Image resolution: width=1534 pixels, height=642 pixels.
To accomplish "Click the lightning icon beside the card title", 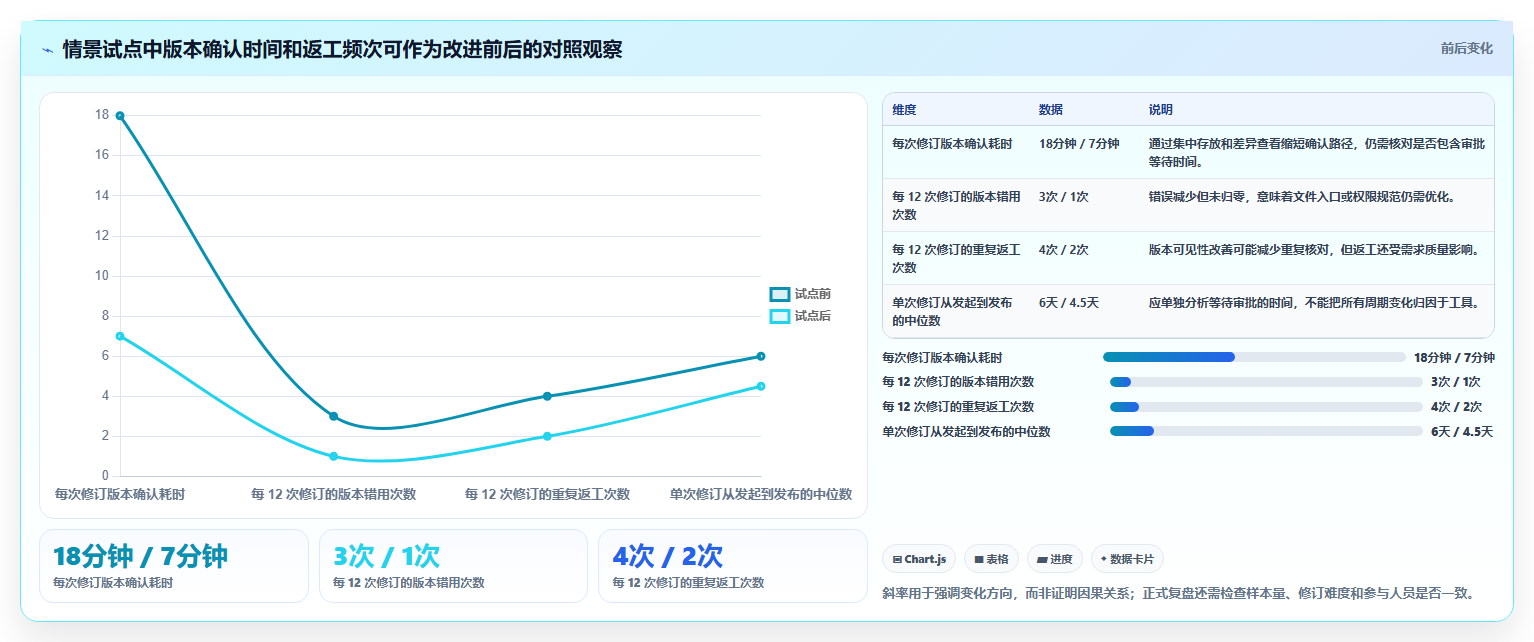I will (47, 50).
